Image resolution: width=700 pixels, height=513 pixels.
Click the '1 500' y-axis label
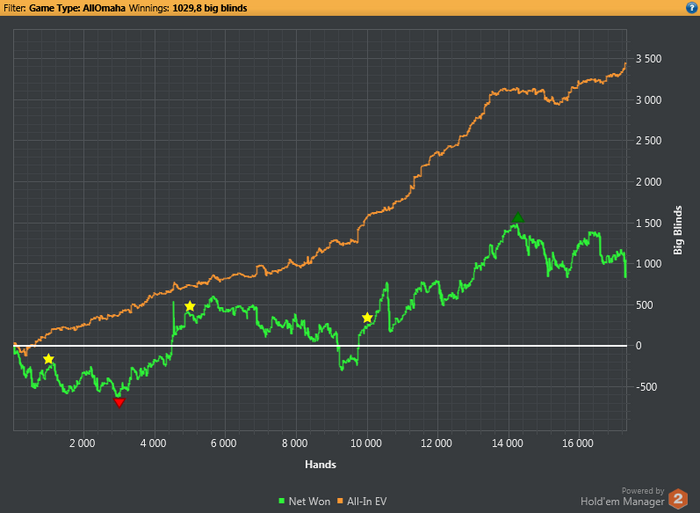649,223
